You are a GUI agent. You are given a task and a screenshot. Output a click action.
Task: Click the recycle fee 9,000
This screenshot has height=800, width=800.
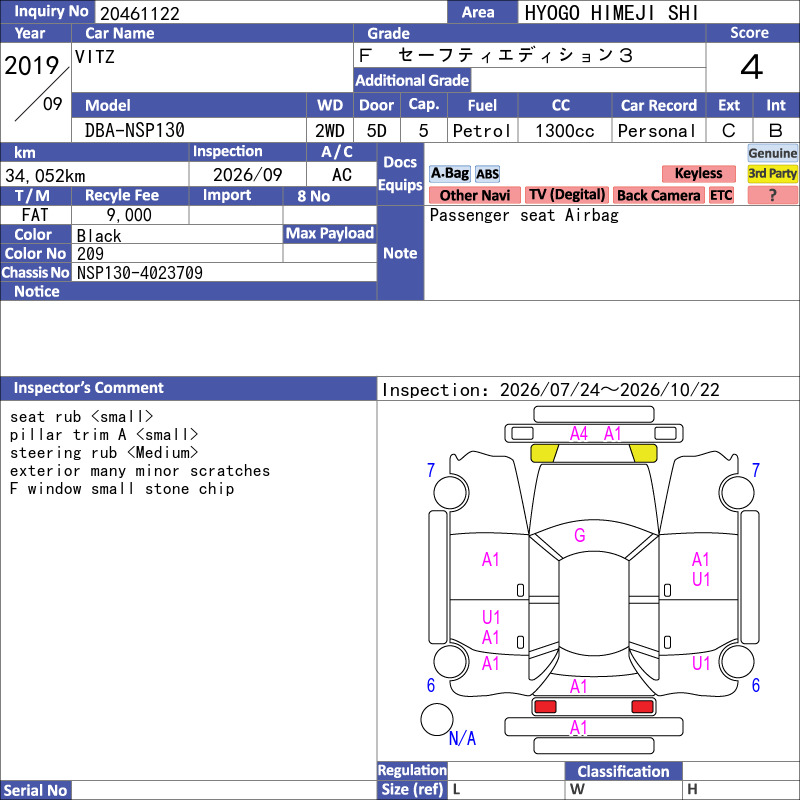pos(129,215)
